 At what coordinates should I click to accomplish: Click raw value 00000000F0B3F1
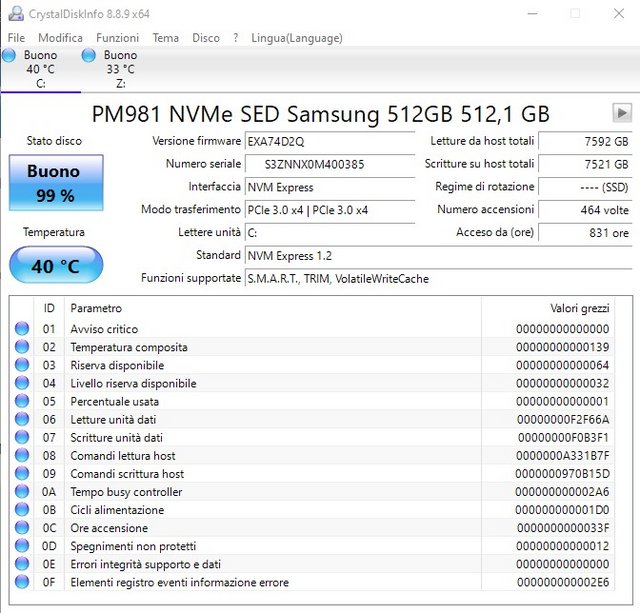(563, 438)
